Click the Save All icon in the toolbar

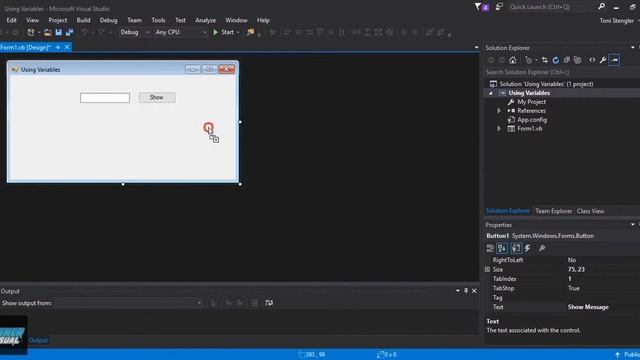tap(69, 32)
